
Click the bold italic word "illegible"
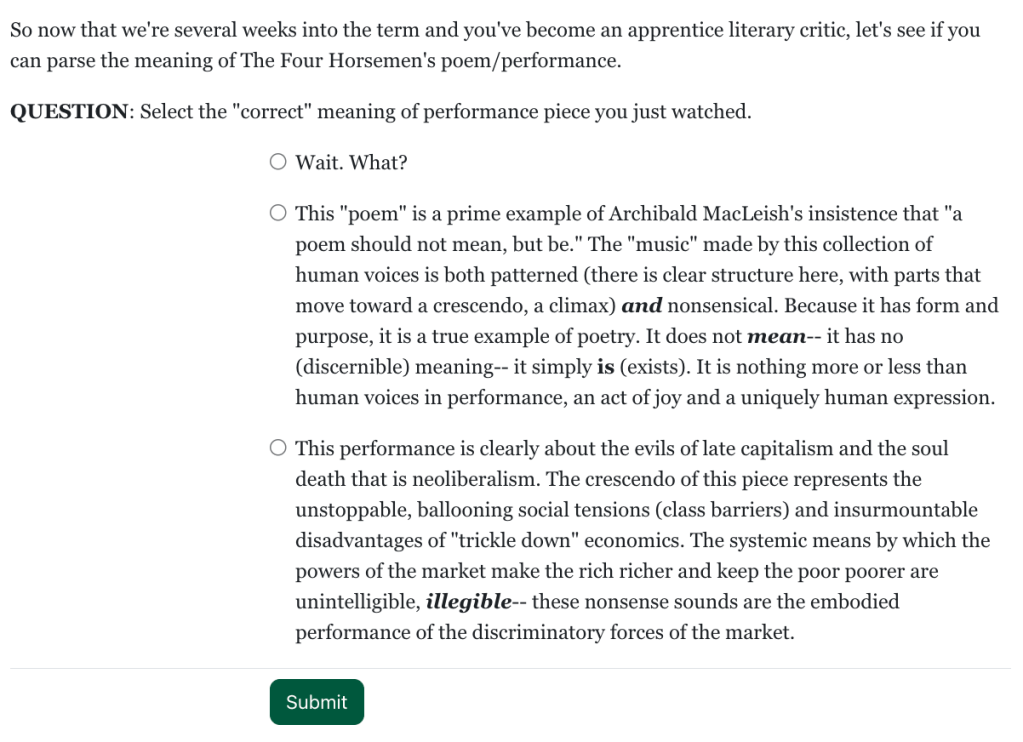[468, 602]
